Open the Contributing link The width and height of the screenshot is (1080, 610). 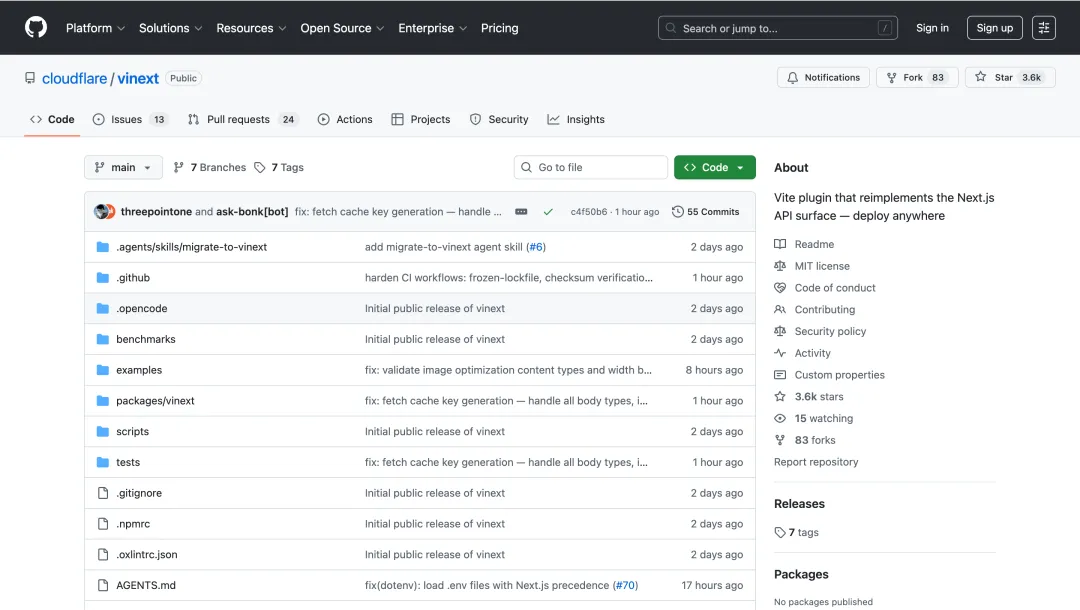coord(824,310)
